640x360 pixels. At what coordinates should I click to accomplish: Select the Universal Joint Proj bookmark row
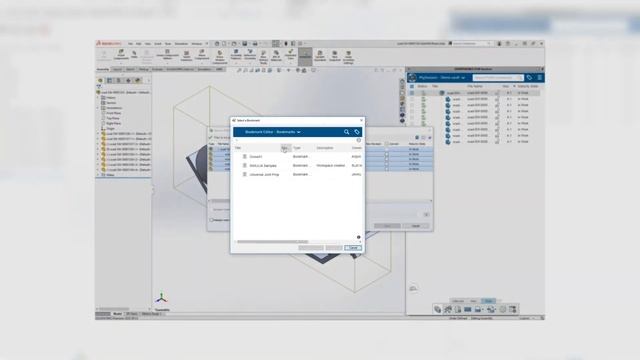[x=298, y=174]
